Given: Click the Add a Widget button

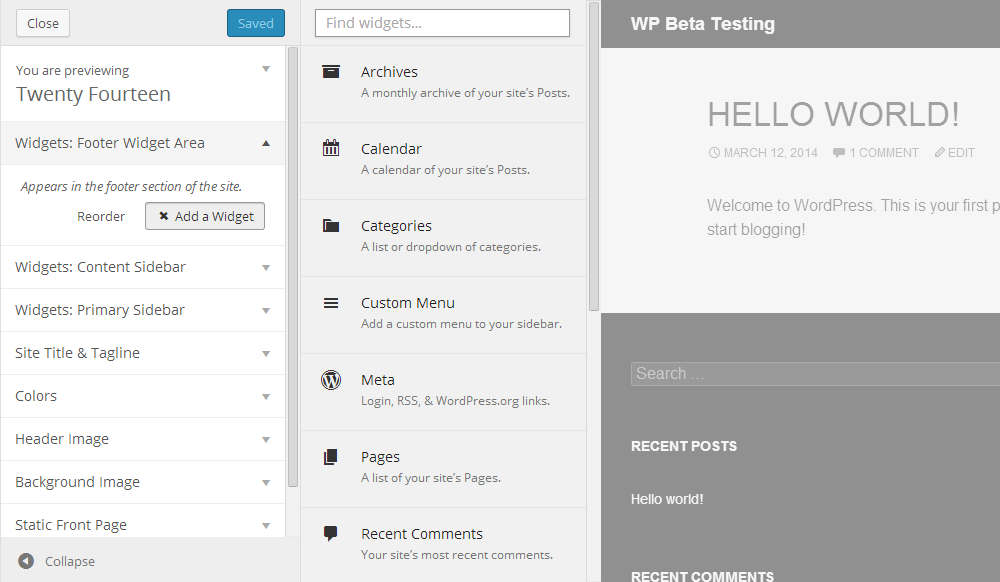Looking at the screenshot, I should [205, 216].
